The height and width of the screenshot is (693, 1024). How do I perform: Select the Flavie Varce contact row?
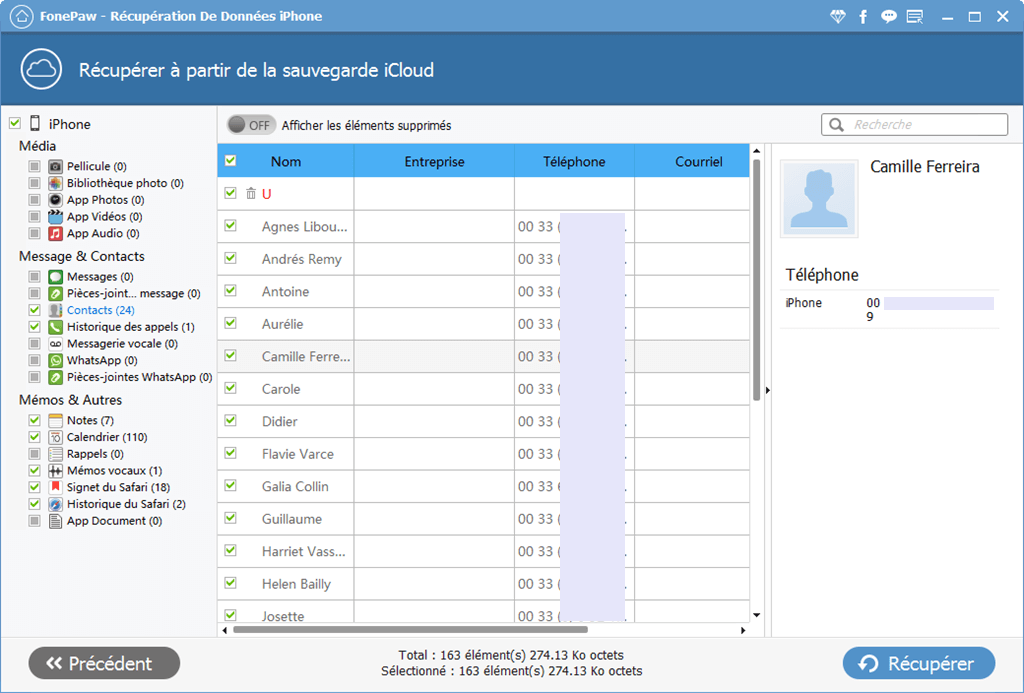(x=483, y=454)
